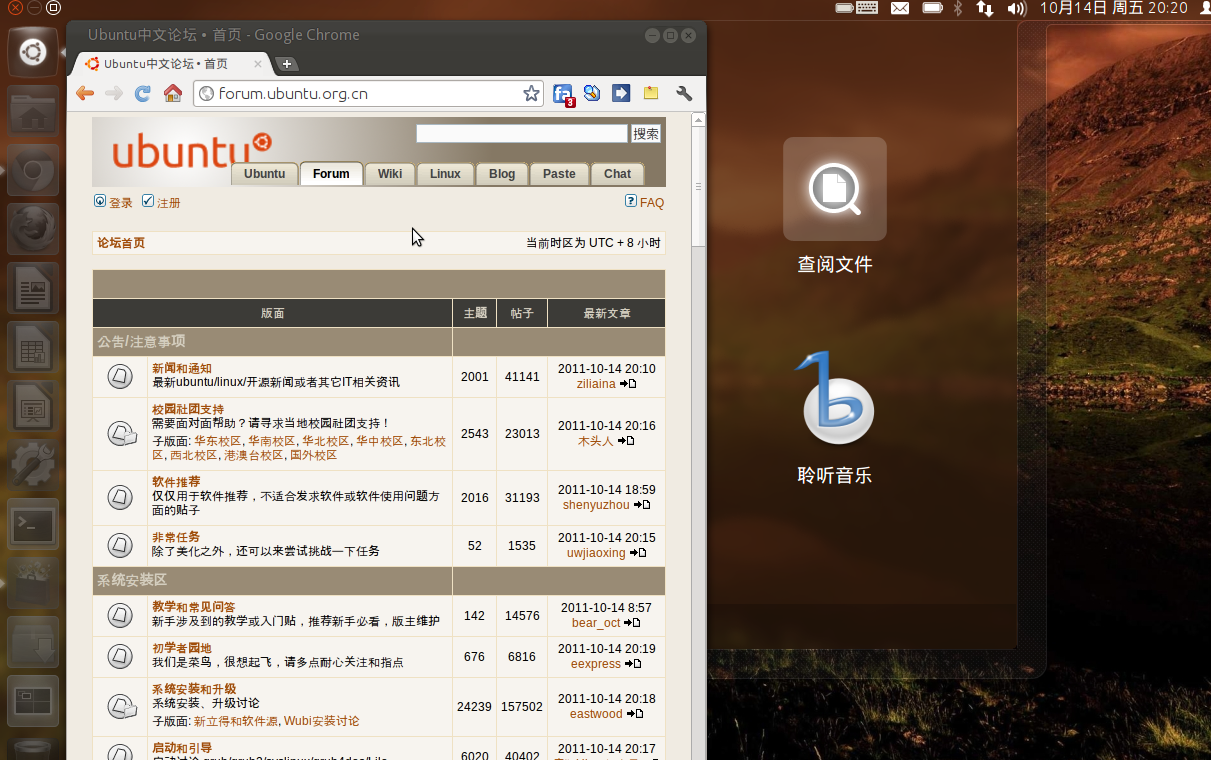This screenshot has width=1211, height=760.
Task: Open the 新立得和软件源 subforum link
Action: coord(236,721)
